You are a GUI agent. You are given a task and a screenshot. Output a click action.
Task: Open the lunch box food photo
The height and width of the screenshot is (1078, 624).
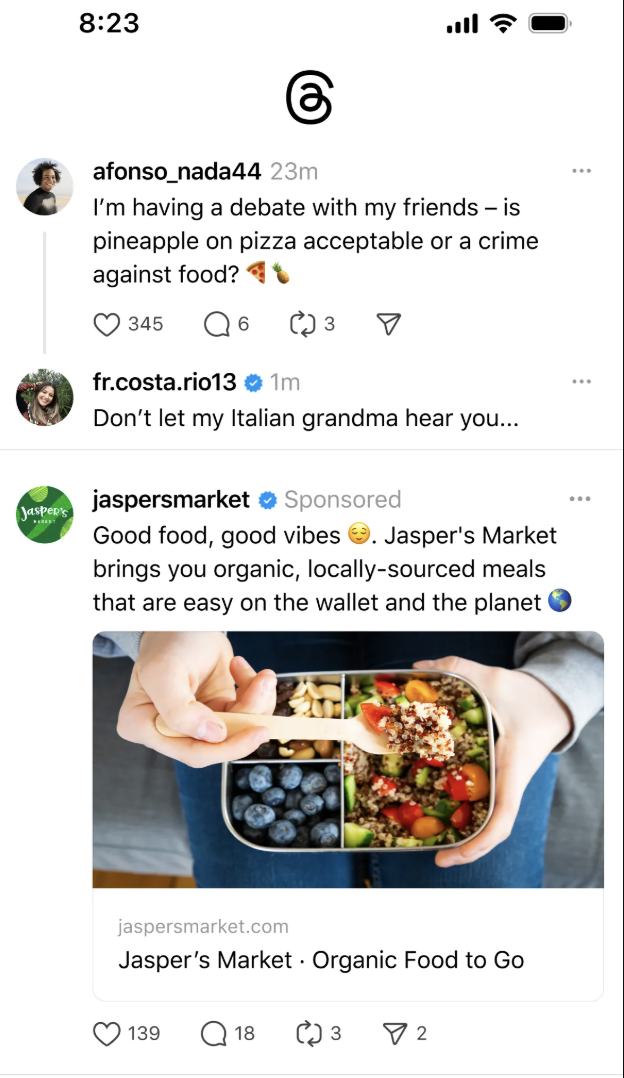348,759
